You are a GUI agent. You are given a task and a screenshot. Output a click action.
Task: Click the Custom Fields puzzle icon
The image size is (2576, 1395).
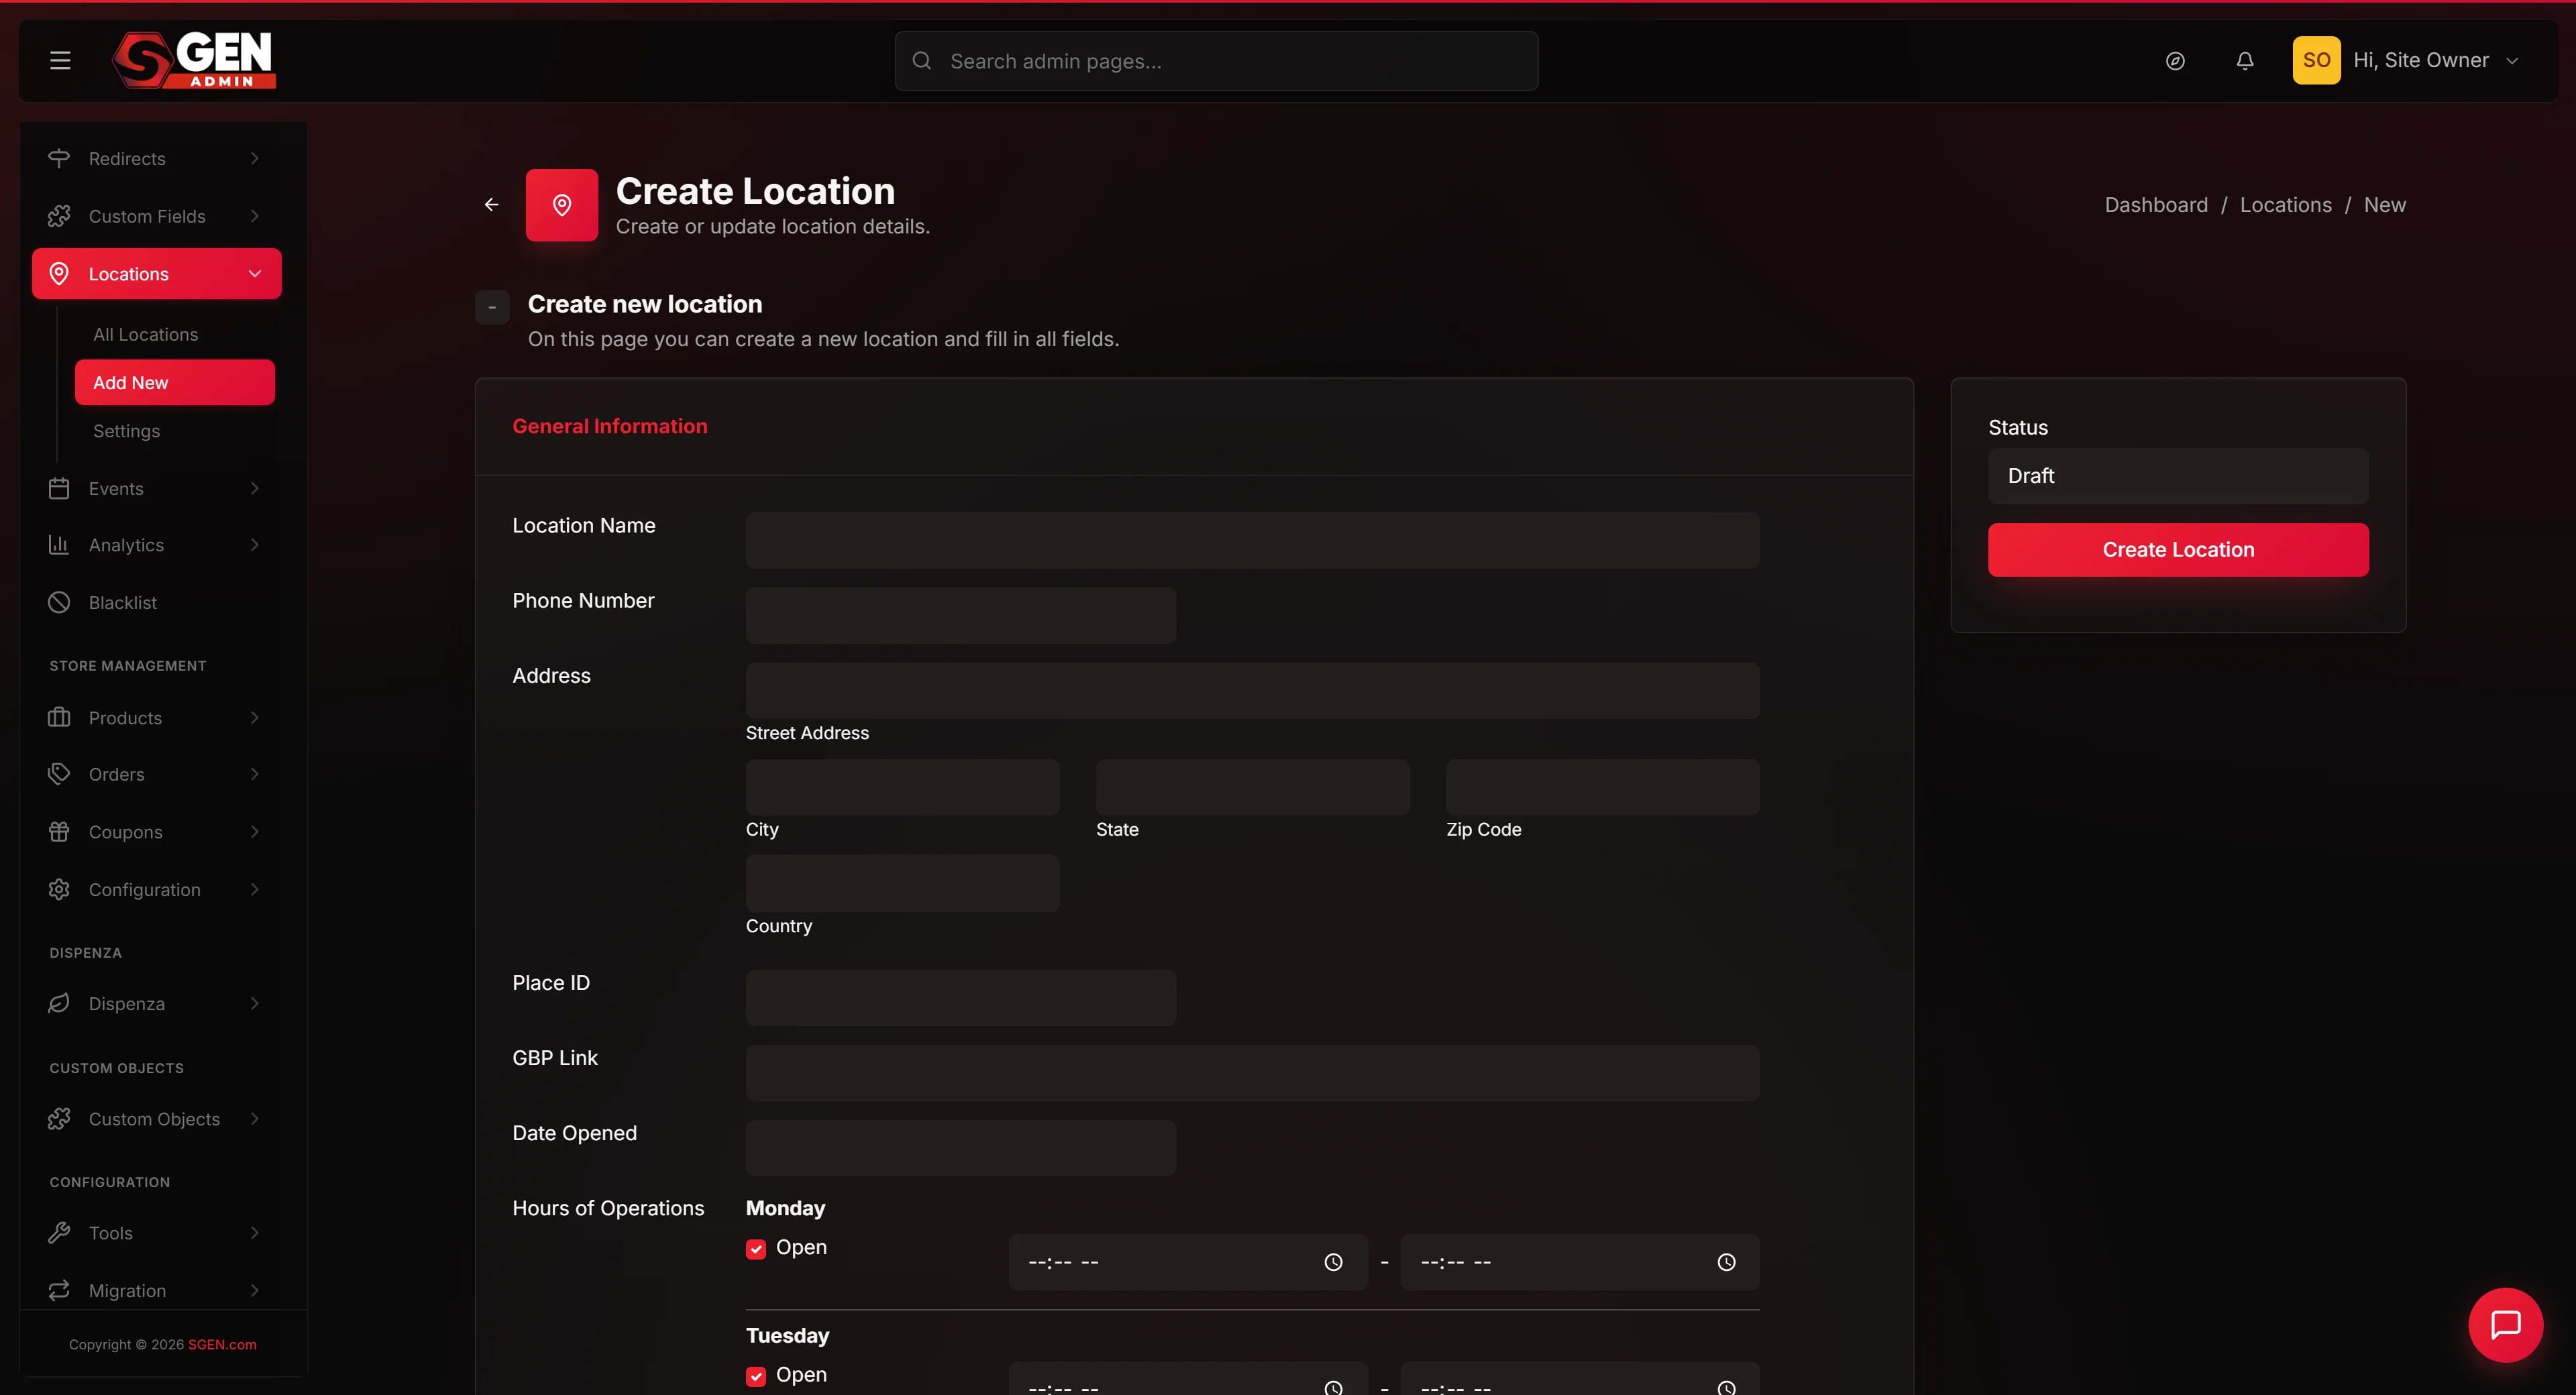click(x=59, y=216)
